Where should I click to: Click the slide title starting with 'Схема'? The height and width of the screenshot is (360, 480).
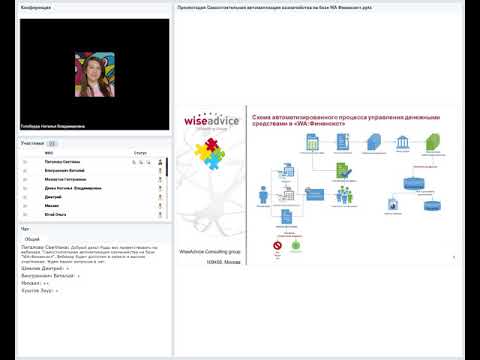click(x=346, y=120)
